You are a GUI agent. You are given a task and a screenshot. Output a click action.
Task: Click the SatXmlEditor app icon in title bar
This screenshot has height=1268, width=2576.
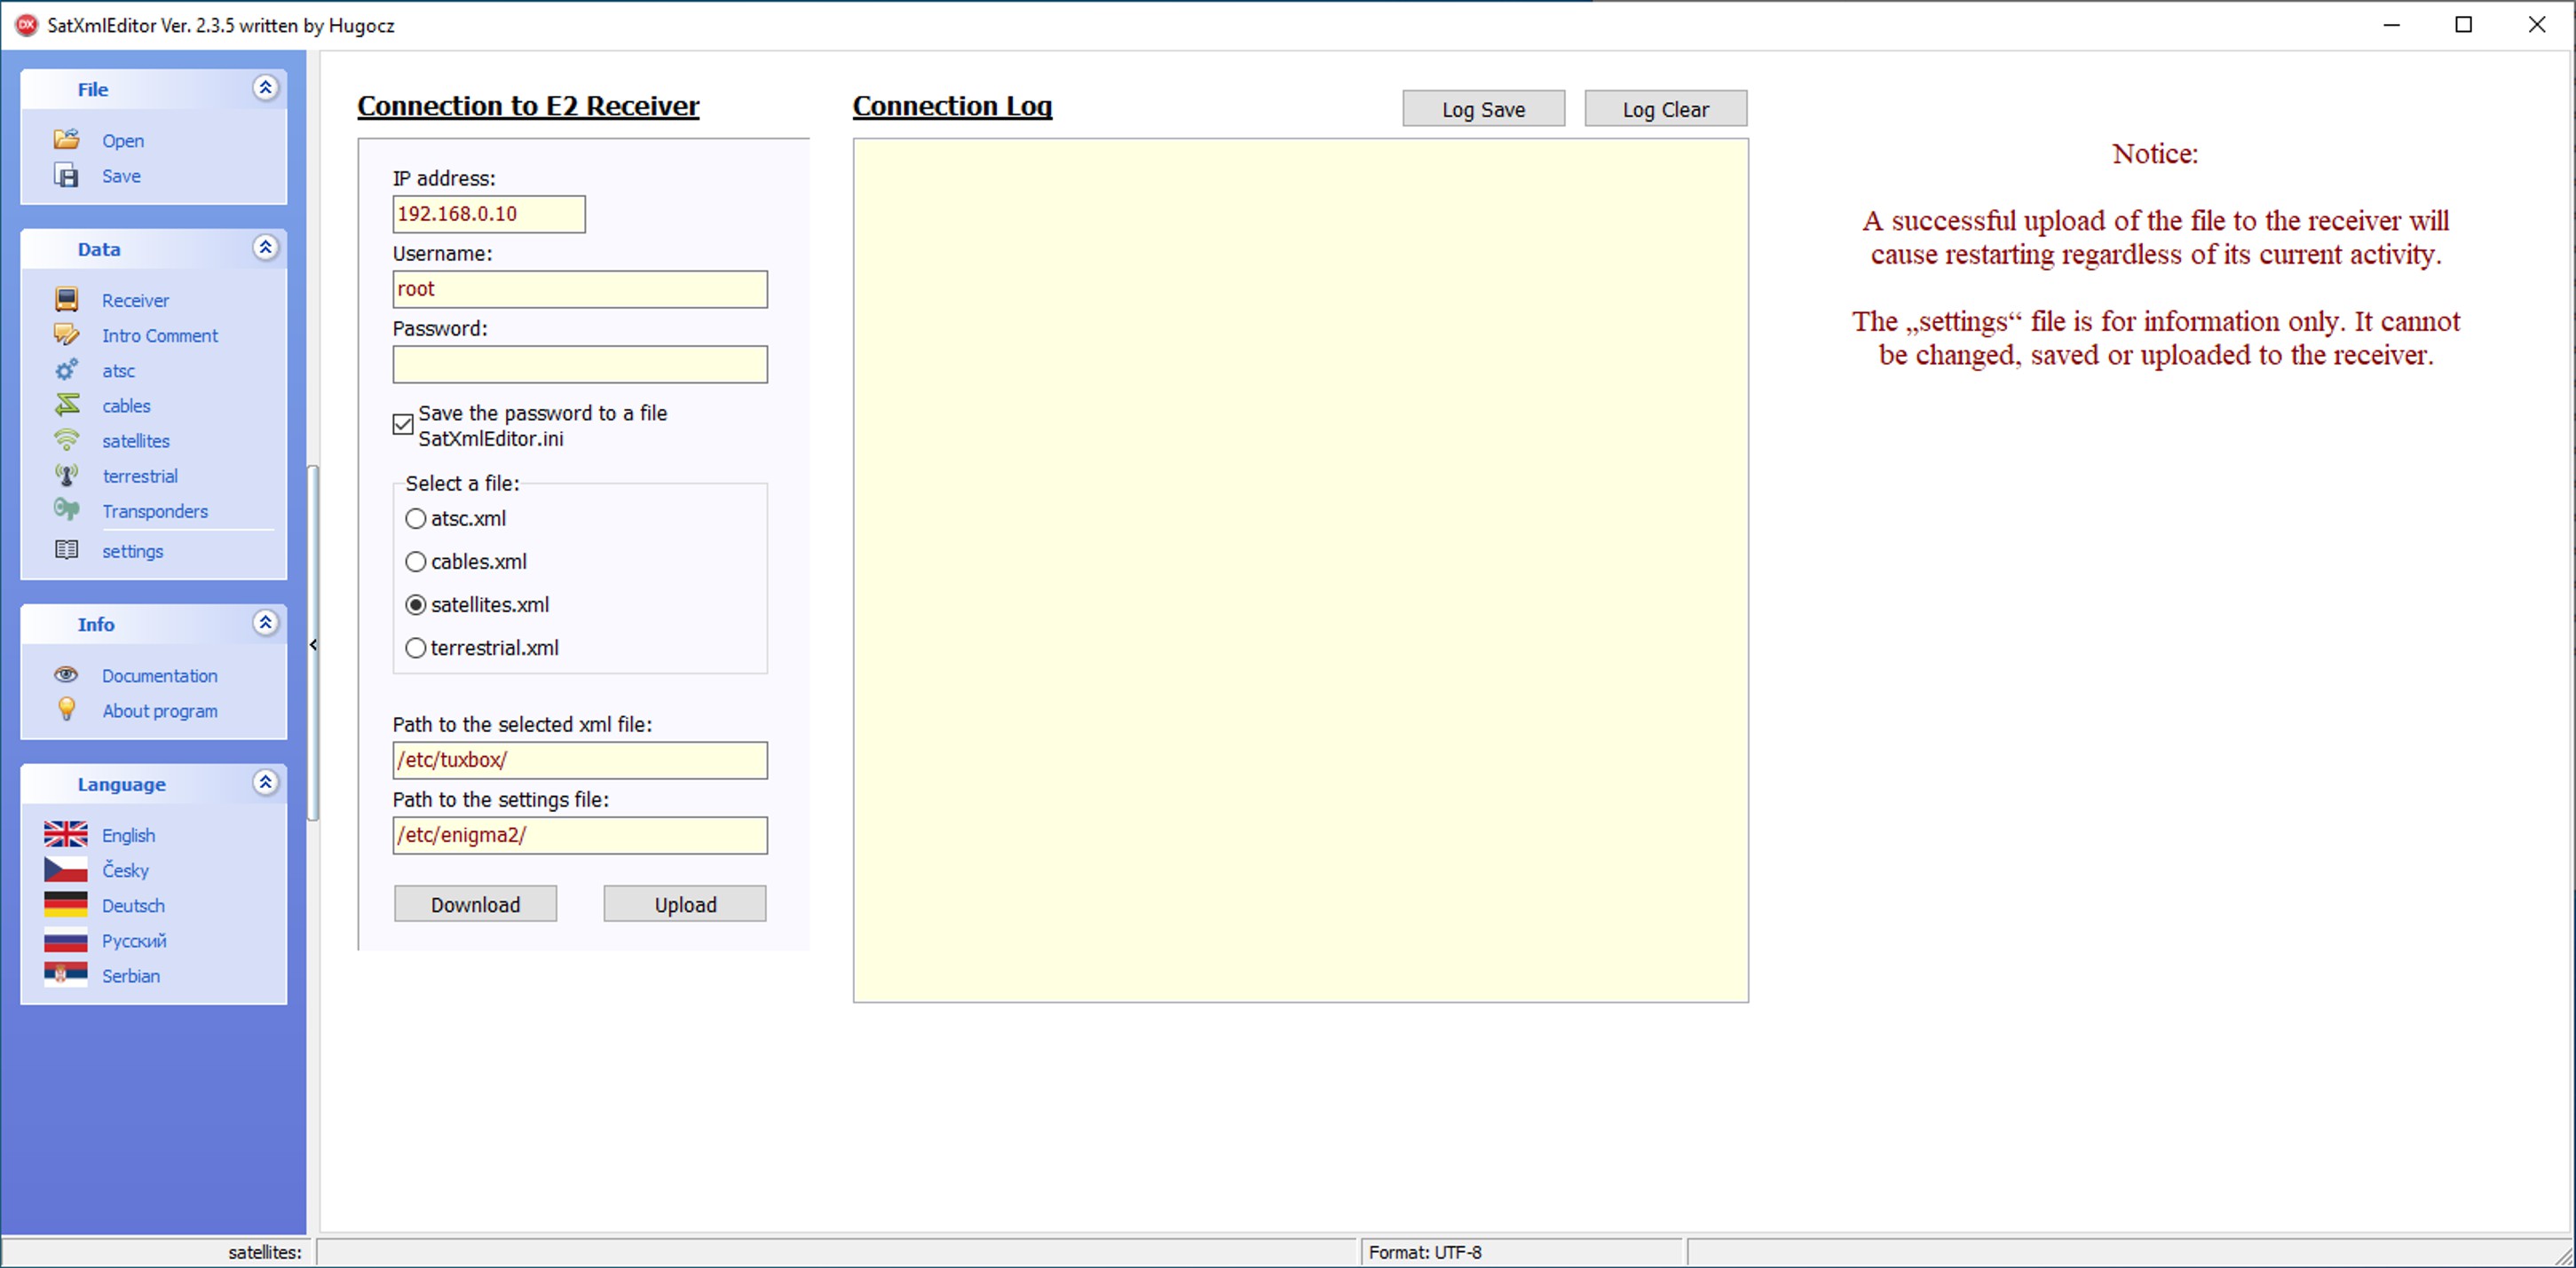[26, 25]
